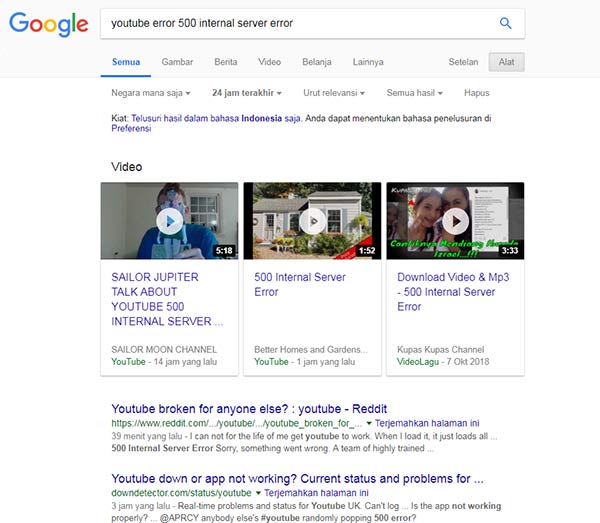Expand the Semua hasil dropdown
Image resolution: width=600 pixels, height=523 pixels.
click(x=414, y=93)
